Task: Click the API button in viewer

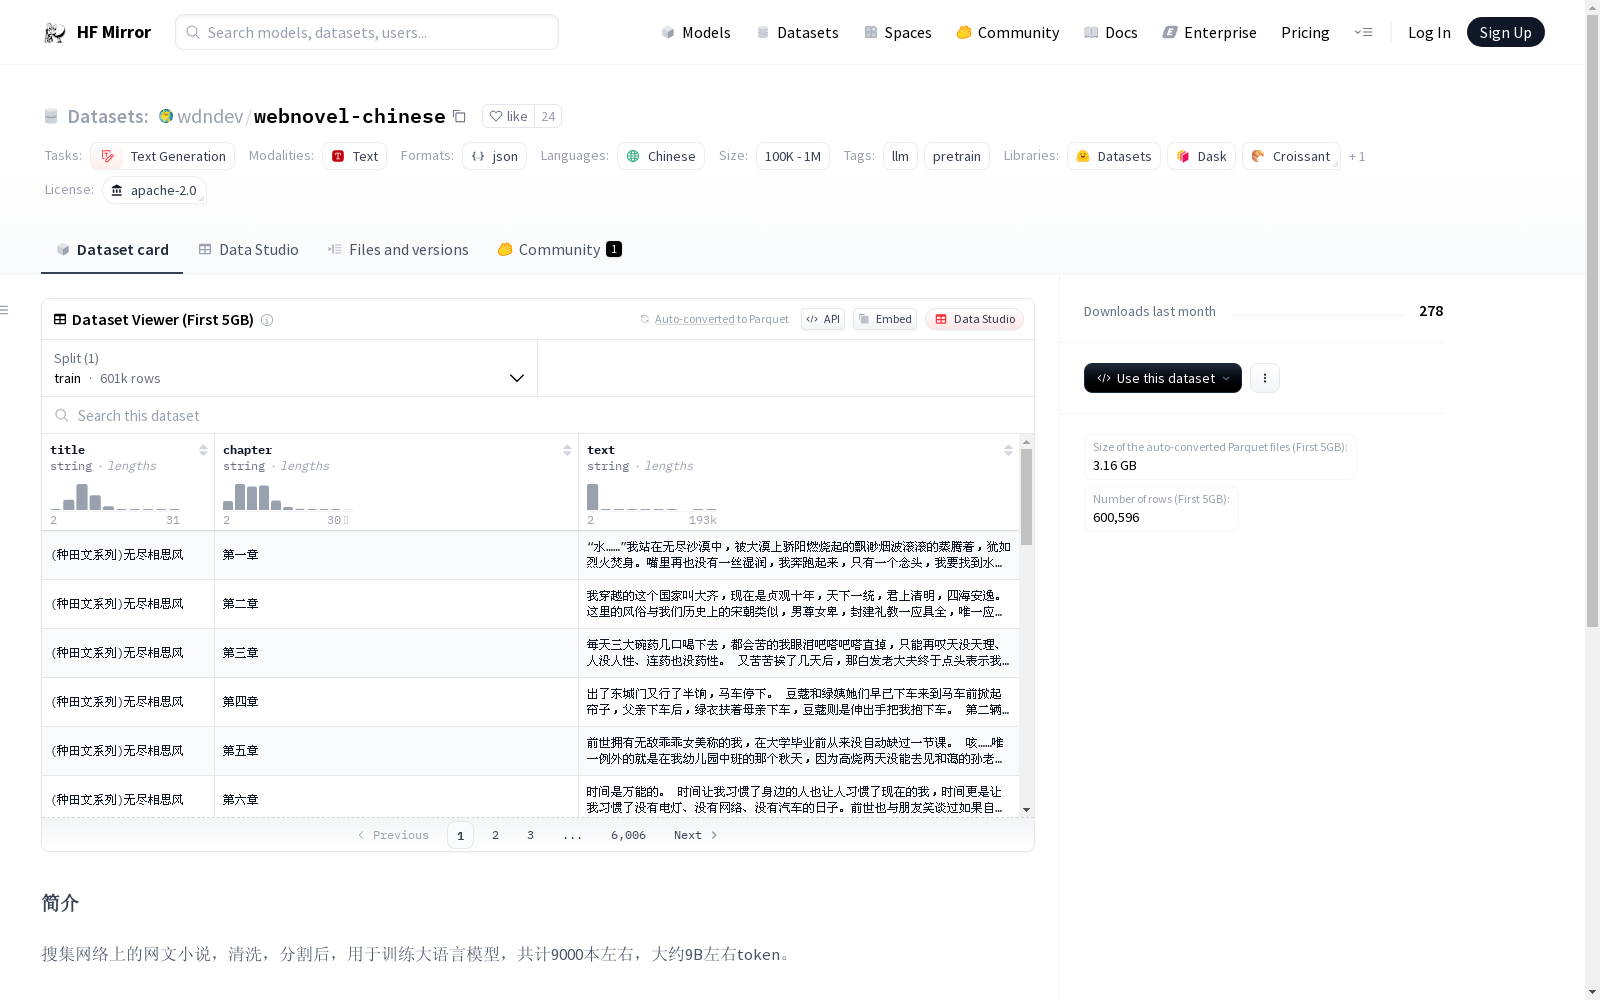Action: click(x=823, y=319)
